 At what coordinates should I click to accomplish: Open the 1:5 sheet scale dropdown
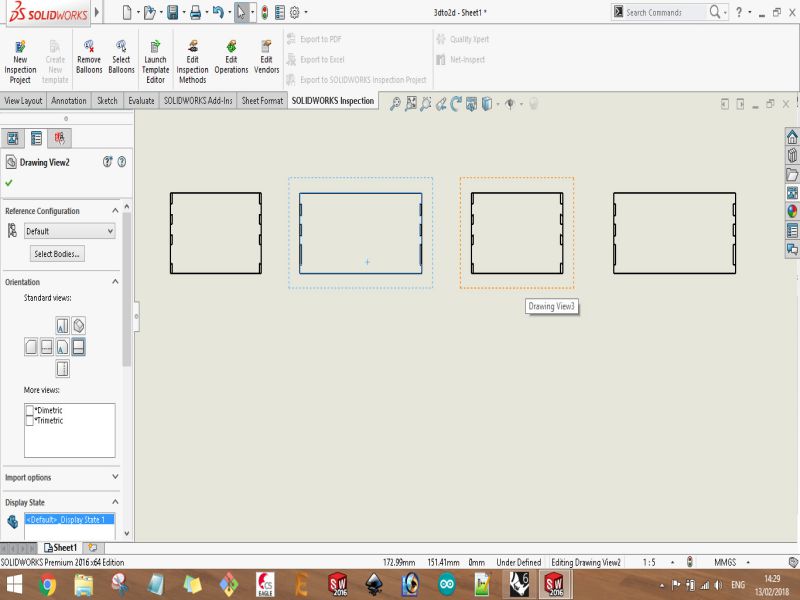[x=672, y=562]
